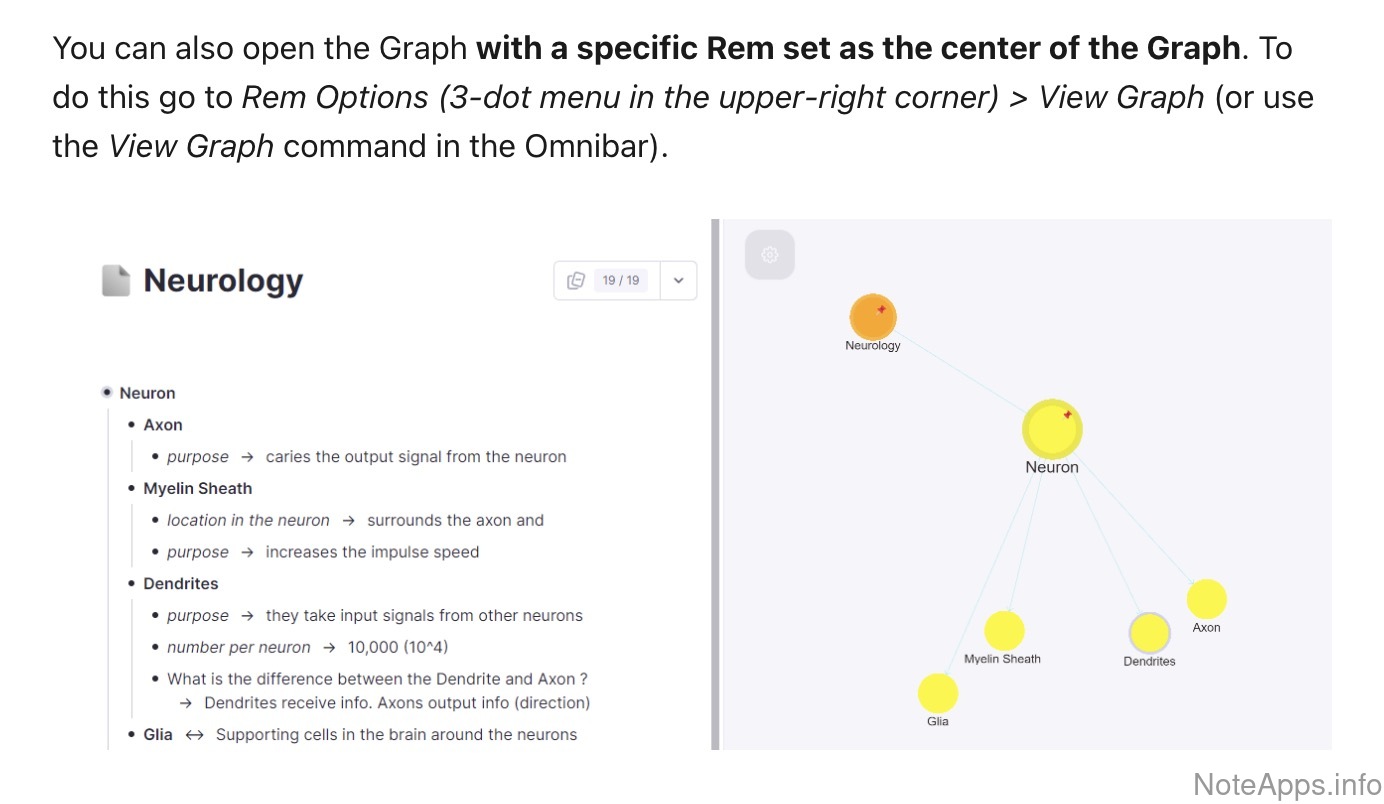The height and width of the screenshot is (804, 1384).
Task: Select the Myelin Sheath graph node
Action: click(x=1004, y=631)
